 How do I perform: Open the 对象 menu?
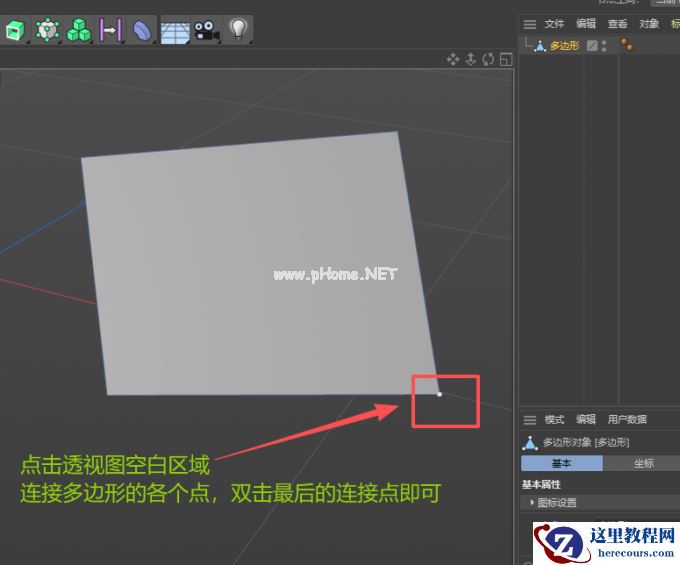(x=649, y=24)
